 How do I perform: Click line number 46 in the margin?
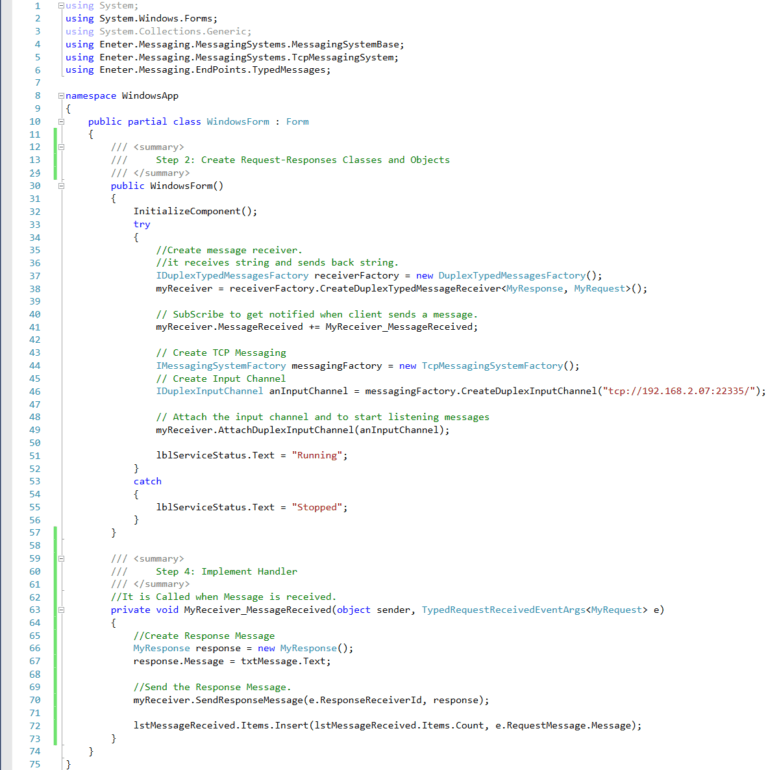point(35,391)
